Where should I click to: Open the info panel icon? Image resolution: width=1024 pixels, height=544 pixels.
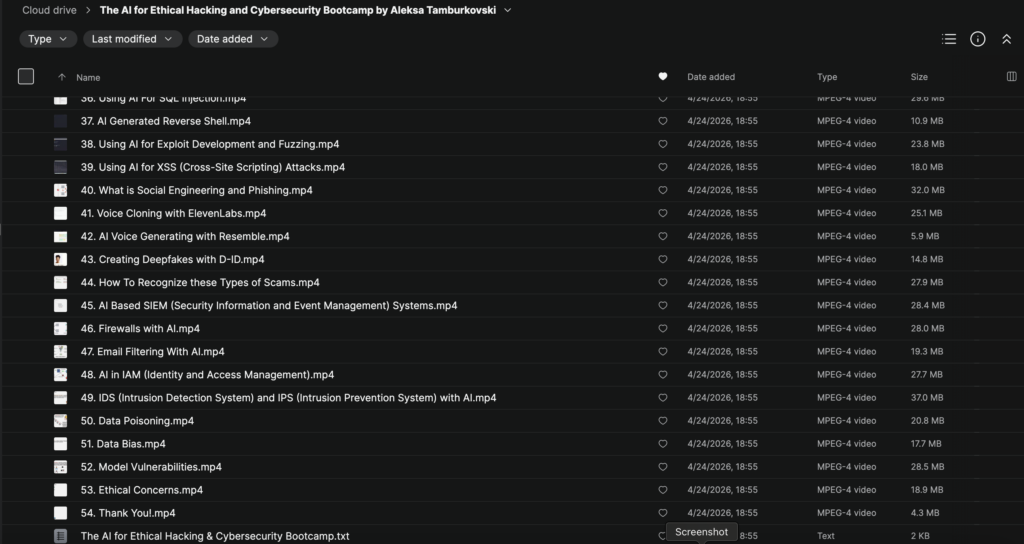pos(978,39)
